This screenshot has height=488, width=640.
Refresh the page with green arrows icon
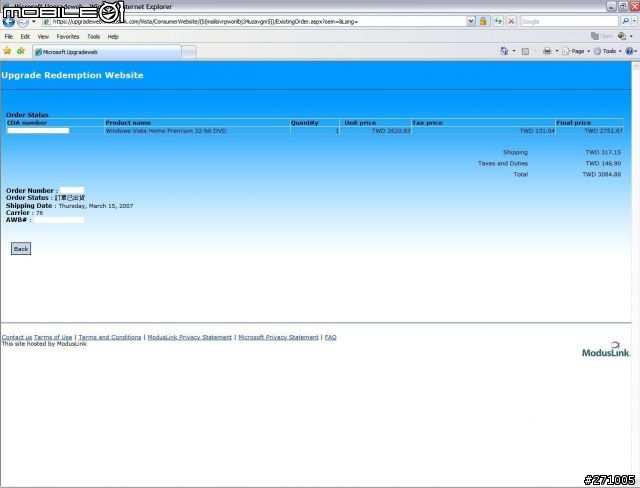coord(498,22)
